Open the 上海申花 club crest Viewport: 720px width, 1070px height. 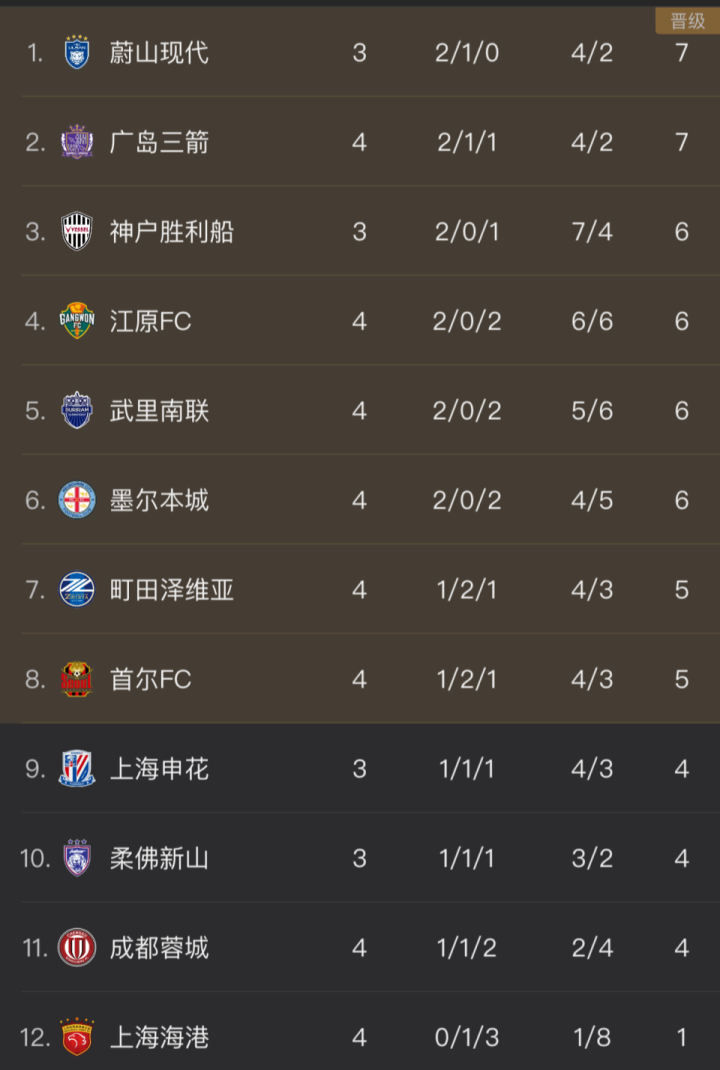point(77,769)
